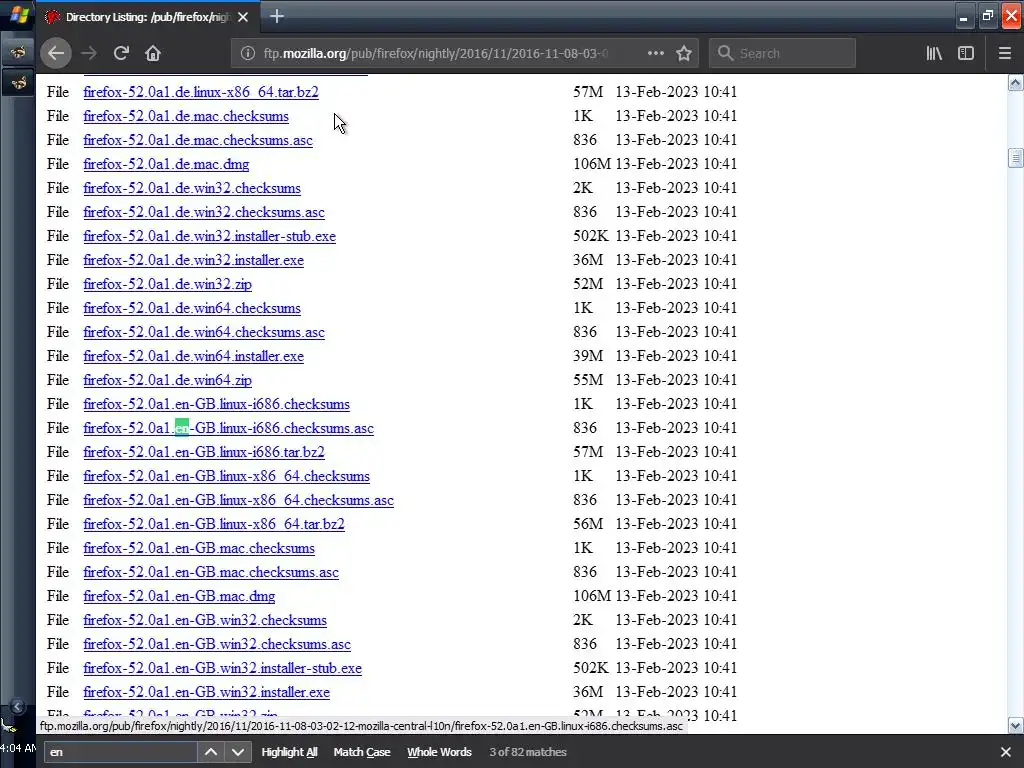The height and width of the screenshot is (768, 1024).
Task: Open firefox-52.0a1.de.mac.checksums link
Action: click(x=186, y=116)
